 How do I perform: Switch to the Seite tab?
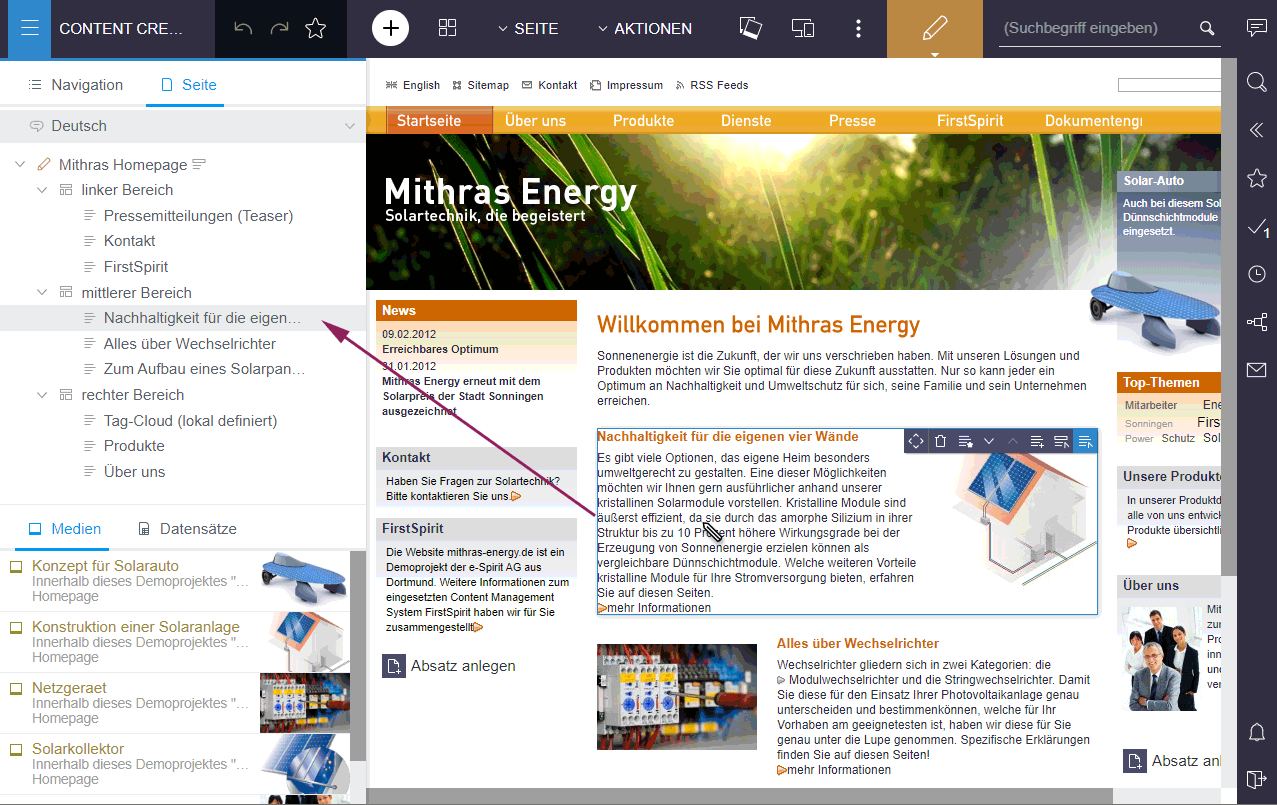(x=188, y=85)
